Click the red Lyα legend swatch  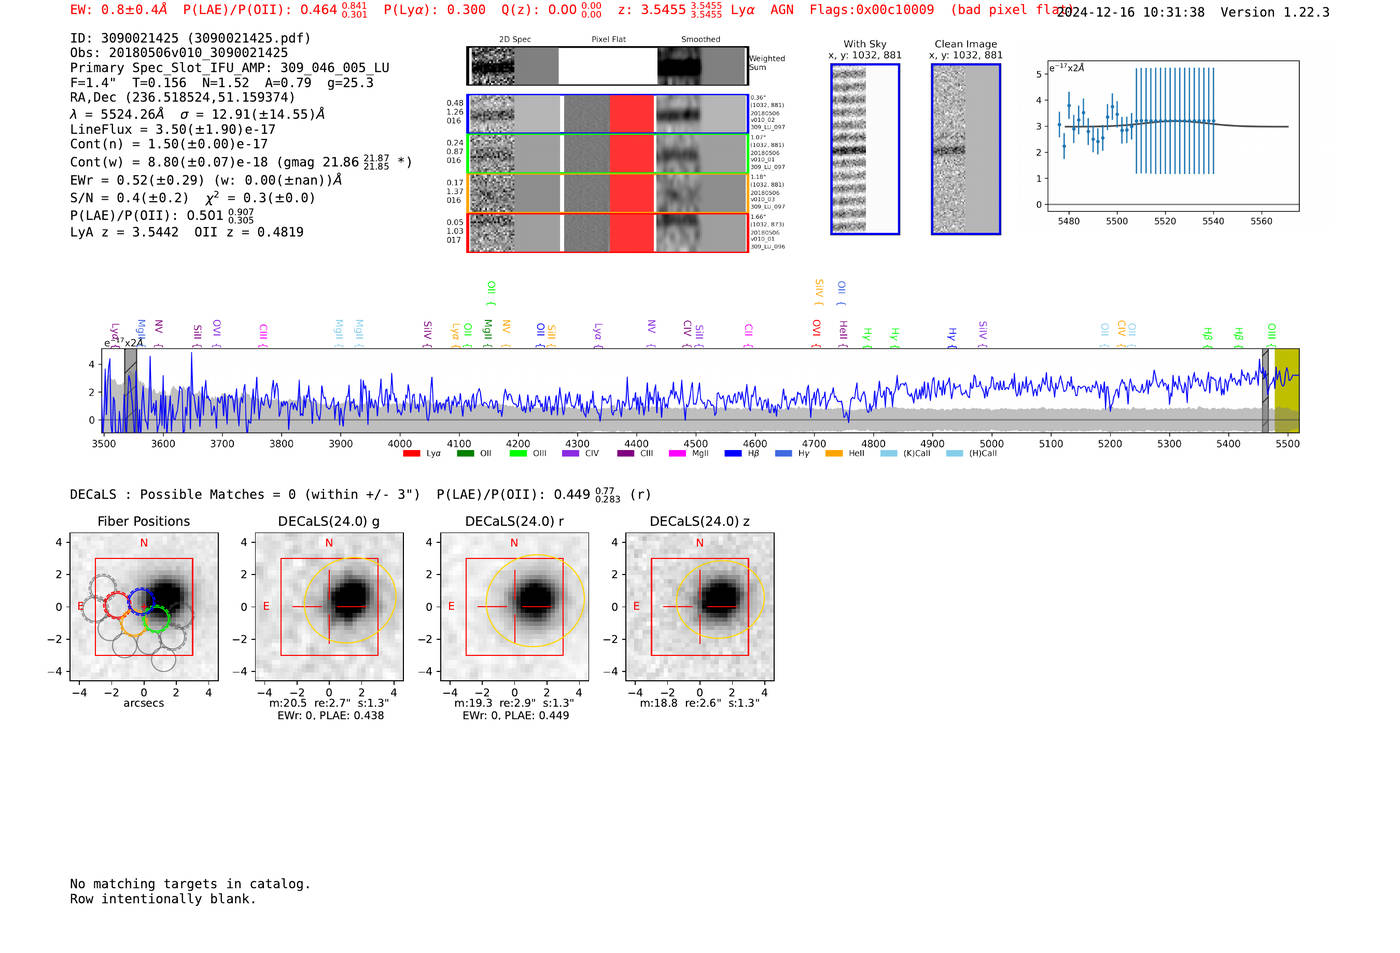(411, 454)
